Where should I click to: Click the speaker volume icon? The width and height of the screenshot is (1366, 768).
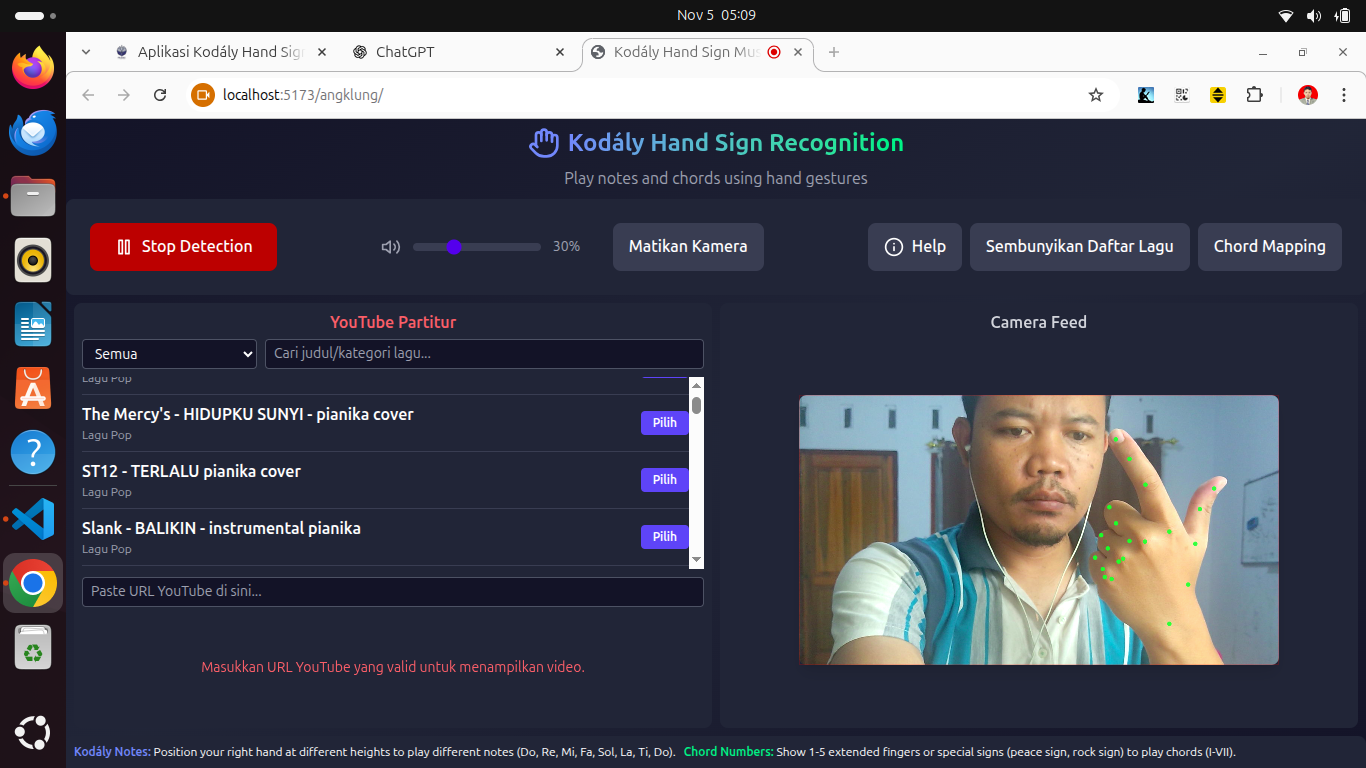(x=390, y=247)
